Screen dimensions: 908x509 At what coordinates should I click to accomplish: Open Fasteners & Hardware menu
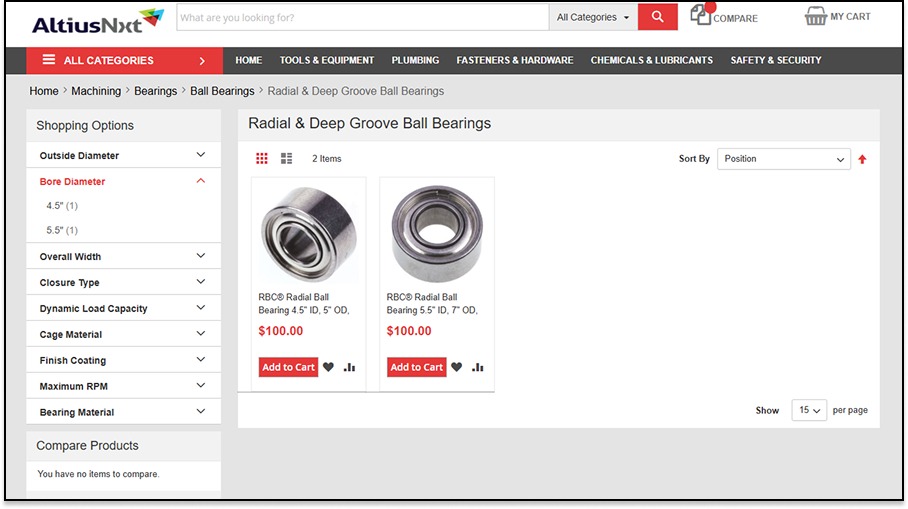(515, 60)
